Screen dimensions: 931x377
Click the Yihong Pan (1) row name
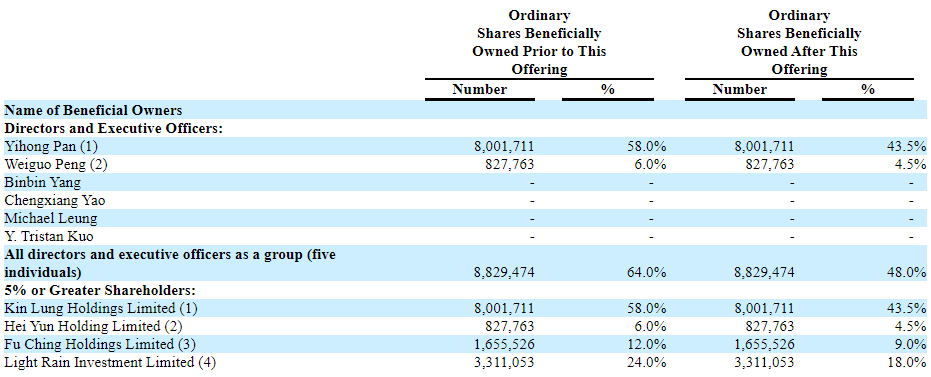pyautogui.click(x=50, y=146)
